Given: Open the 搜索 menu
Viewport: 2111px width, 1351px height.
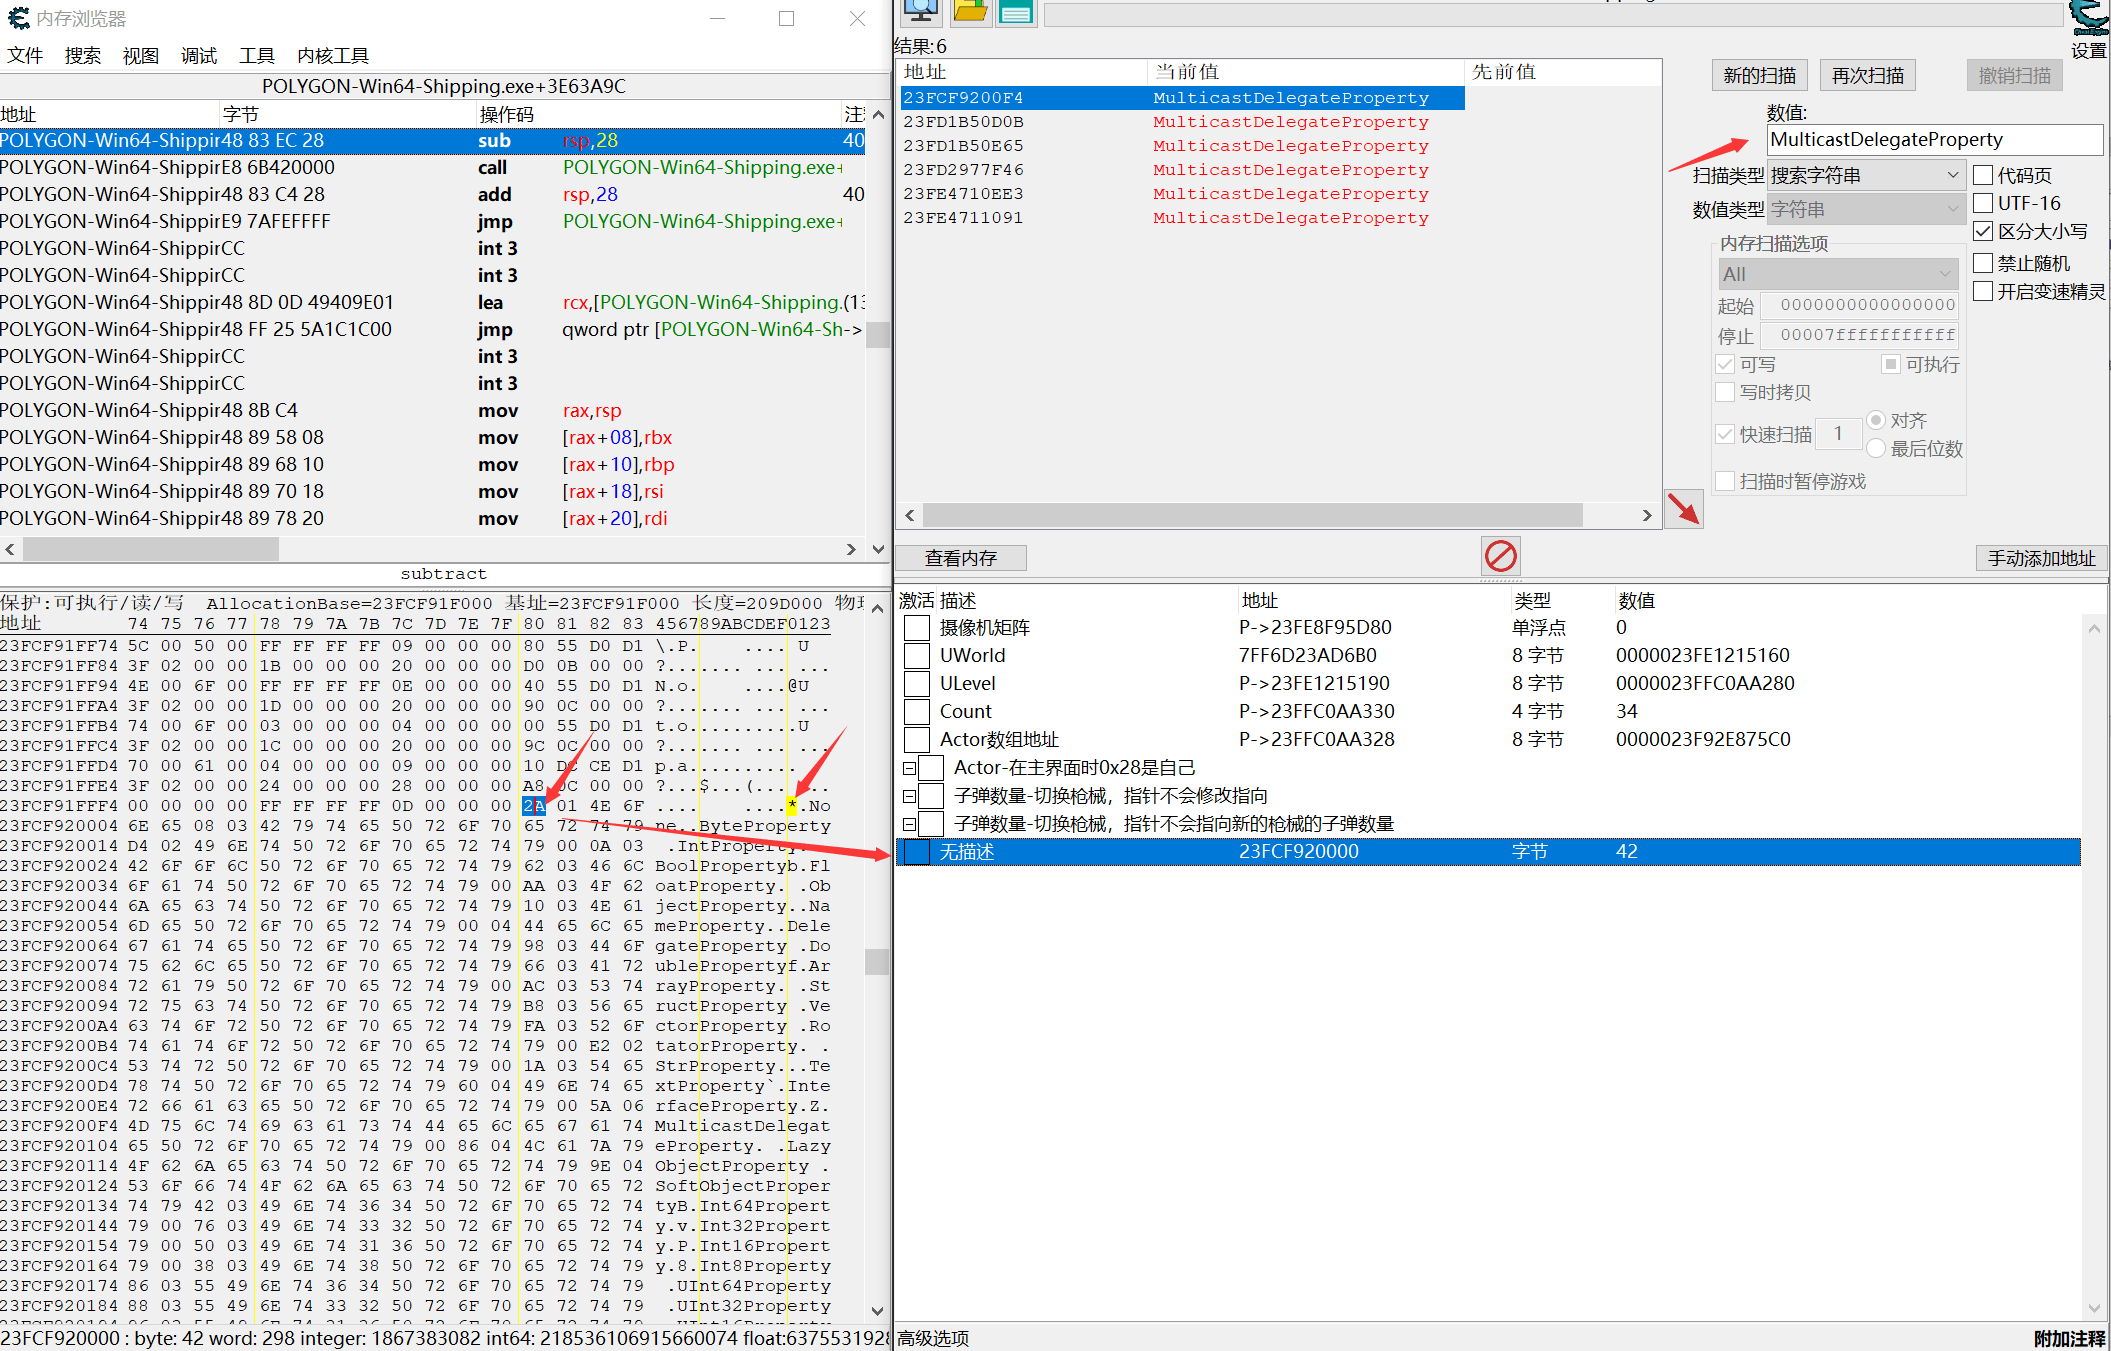Looking at the screenshot, I should tap(83, 56).
